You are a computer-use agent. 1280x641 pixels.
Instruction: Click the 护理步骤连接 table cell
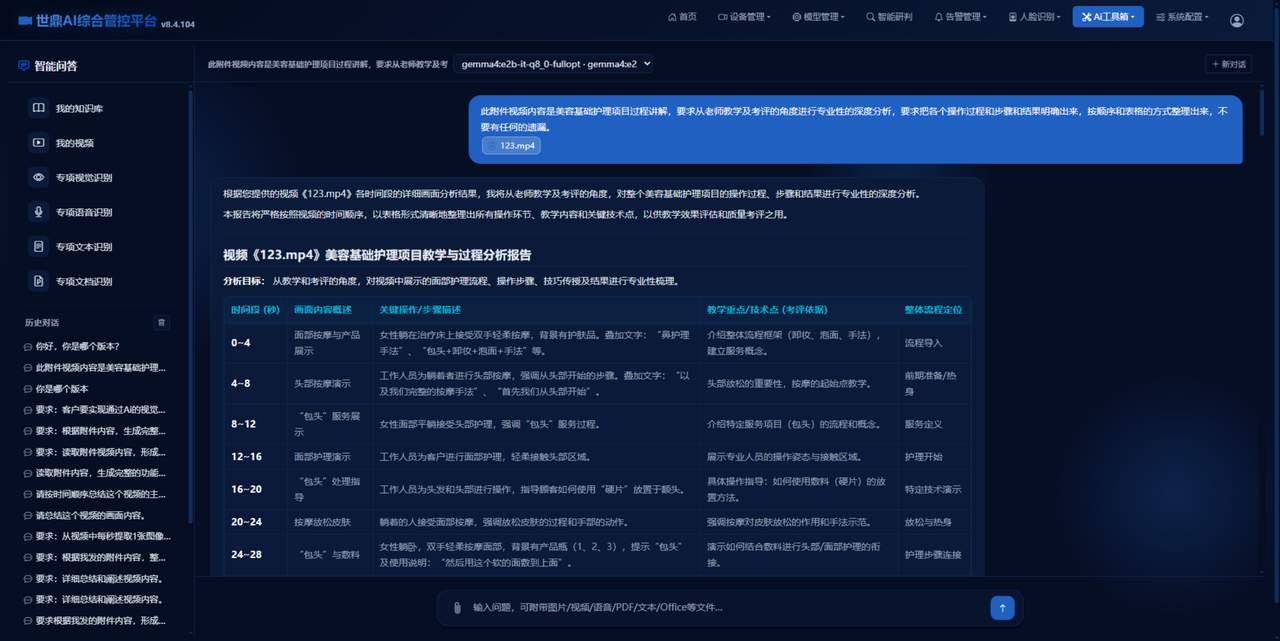pyautogui.click(x=933, y=554)
